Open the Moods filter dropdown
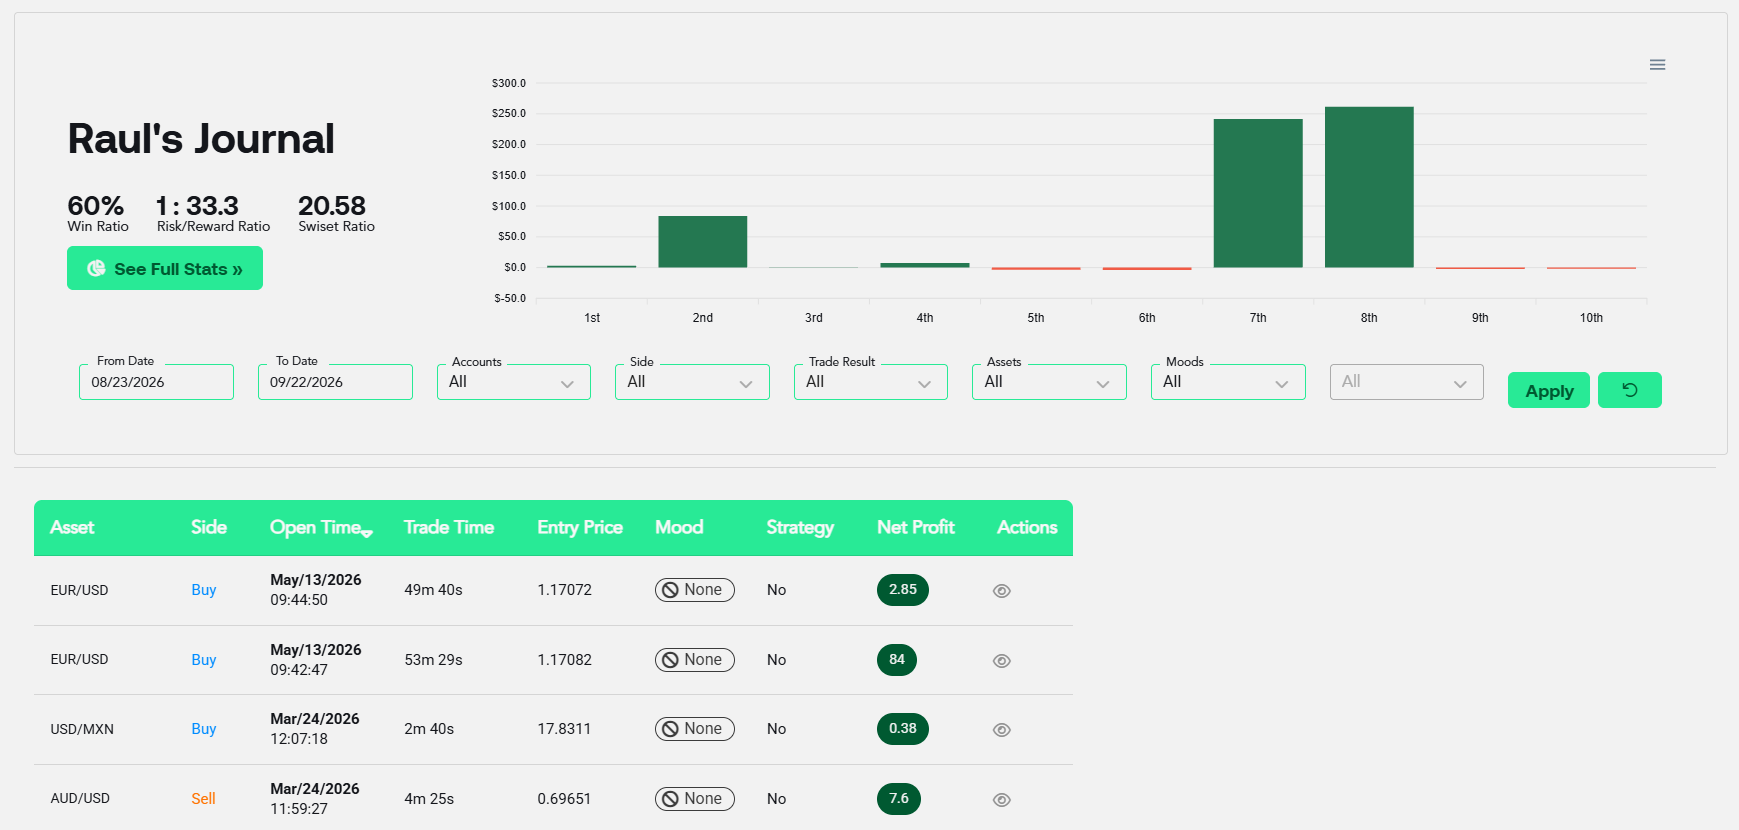The image size is (1739, 830). (x=1228, y=382)
